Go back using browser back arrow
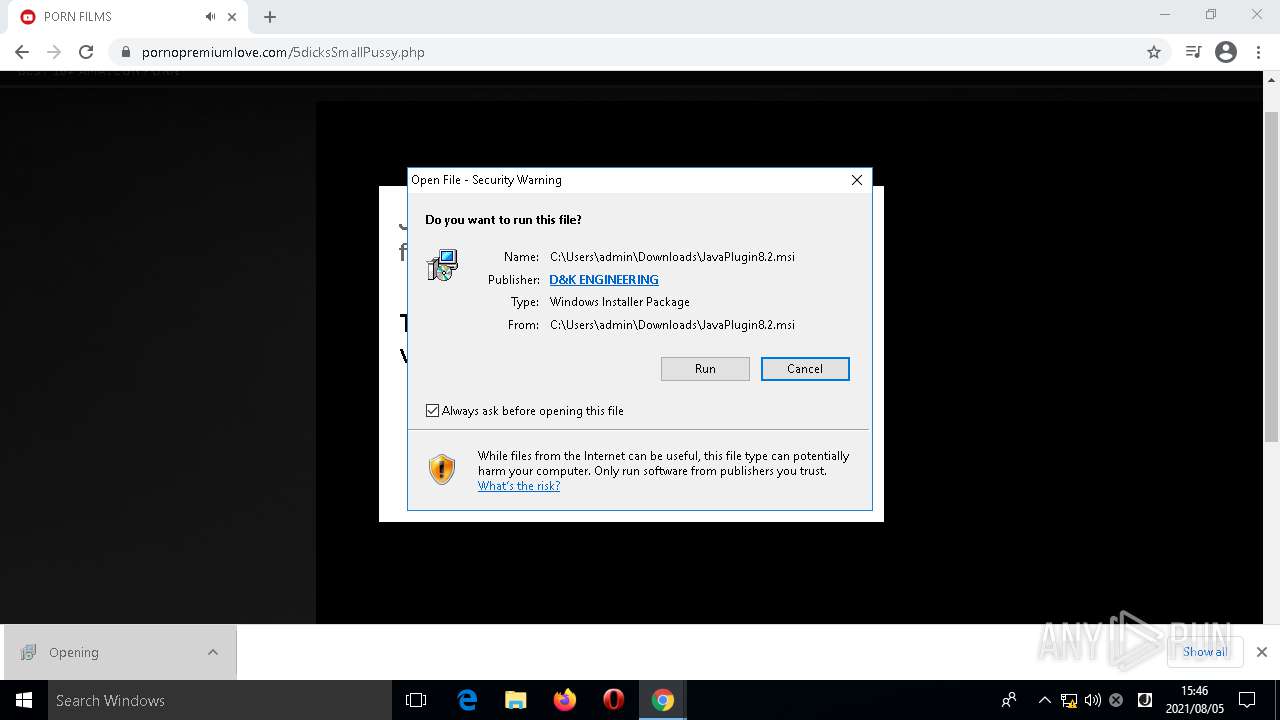Screen dimensions: 1280x720 [22, 52]
